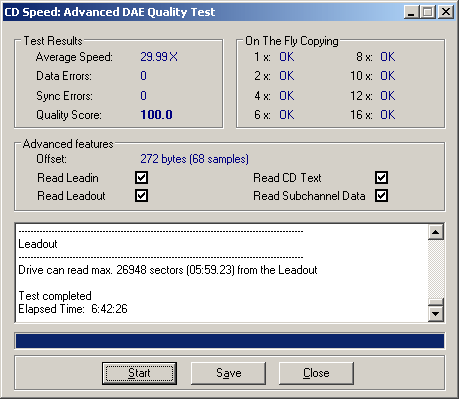Click the log scrollbar up arrow
Image resolution: width=459 pixels, height=399 pixels.
pos(436,232)
